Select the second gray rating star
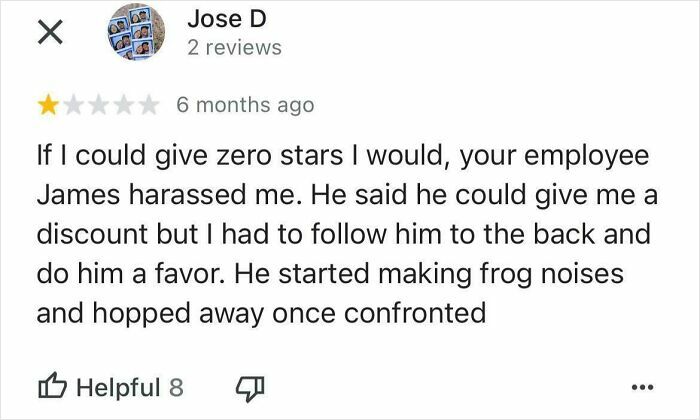Screen dimensions: 700x420 pos(74,105)
